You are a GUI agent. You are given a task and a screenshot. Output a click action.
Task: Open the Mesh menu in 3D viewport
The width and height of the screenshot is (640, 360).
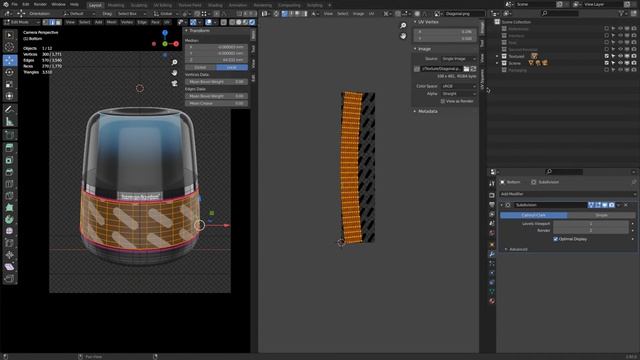(x=111, y=22)
